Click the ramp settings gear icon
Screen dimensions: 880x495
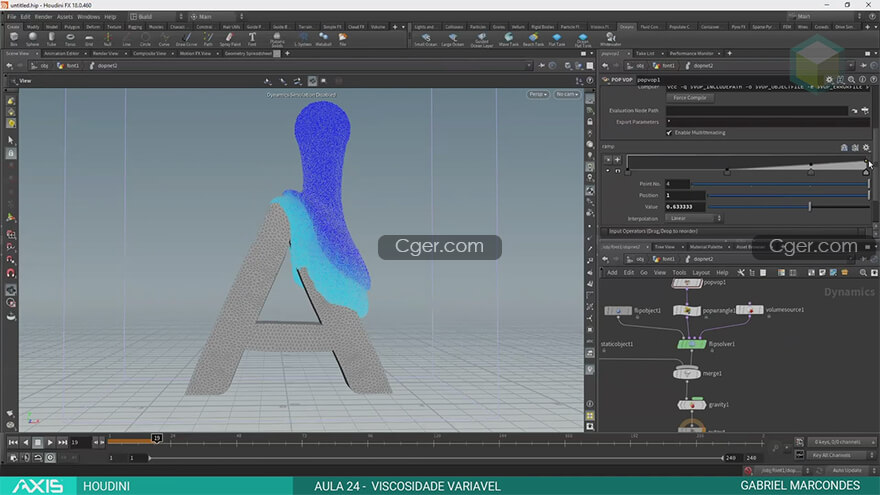point(866,147)
